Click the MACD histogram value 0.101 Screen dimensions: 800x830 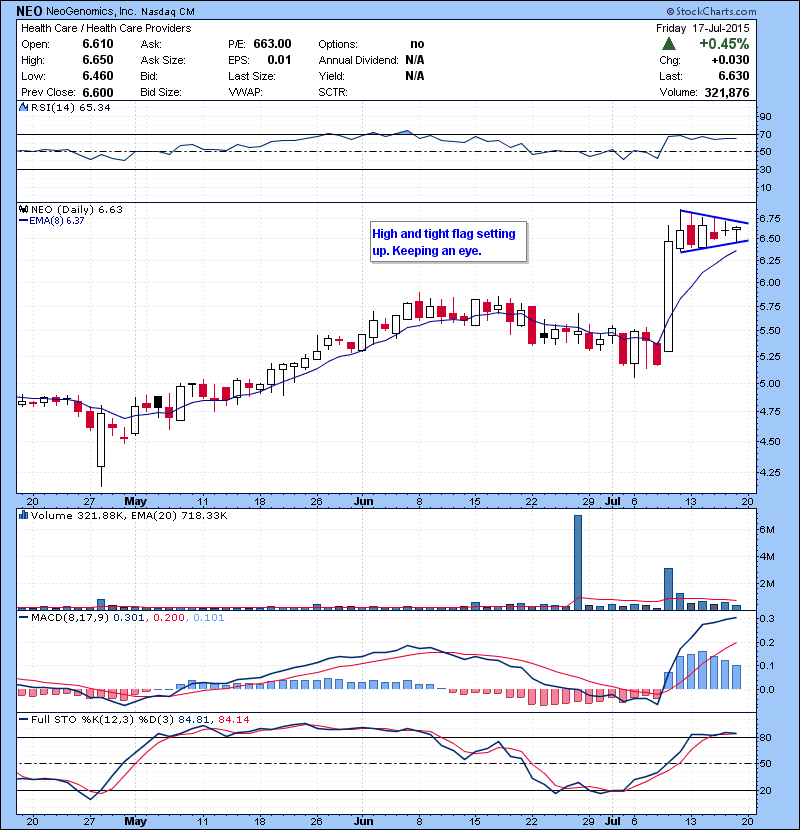(209, 617)
